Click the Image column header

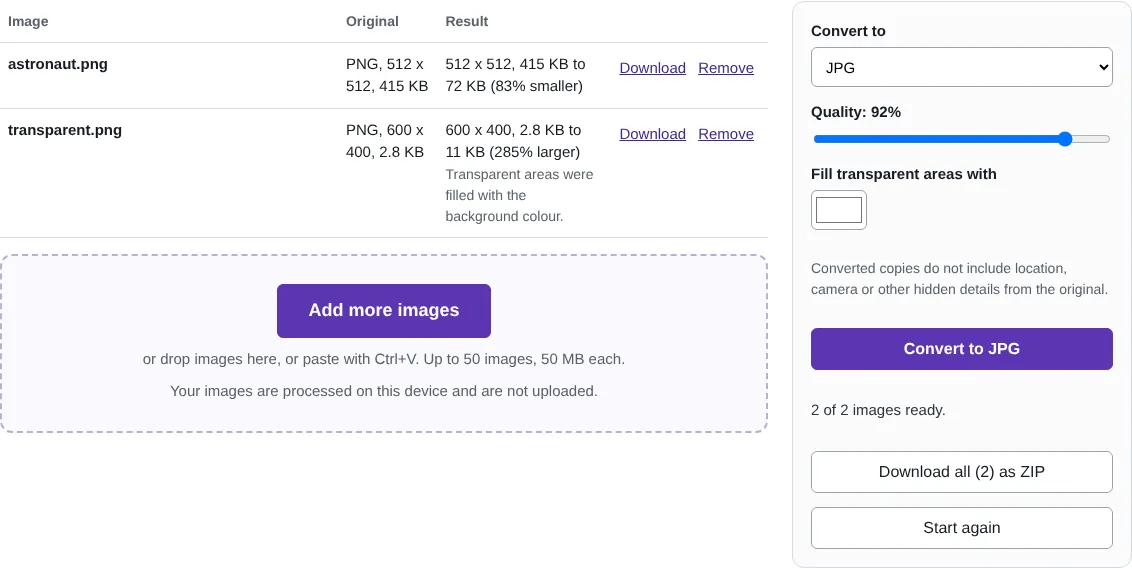tap(28, 22)
